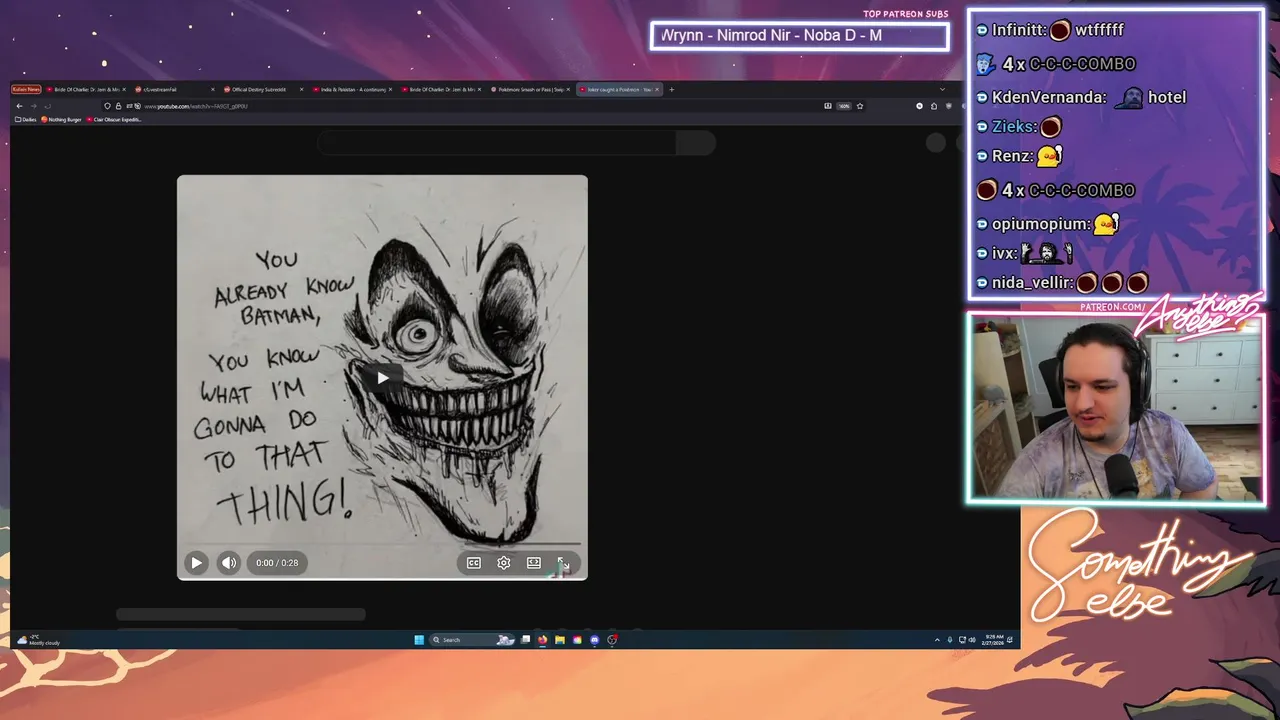
Task: Click the browser forward arrow
Action: (33, 106)
